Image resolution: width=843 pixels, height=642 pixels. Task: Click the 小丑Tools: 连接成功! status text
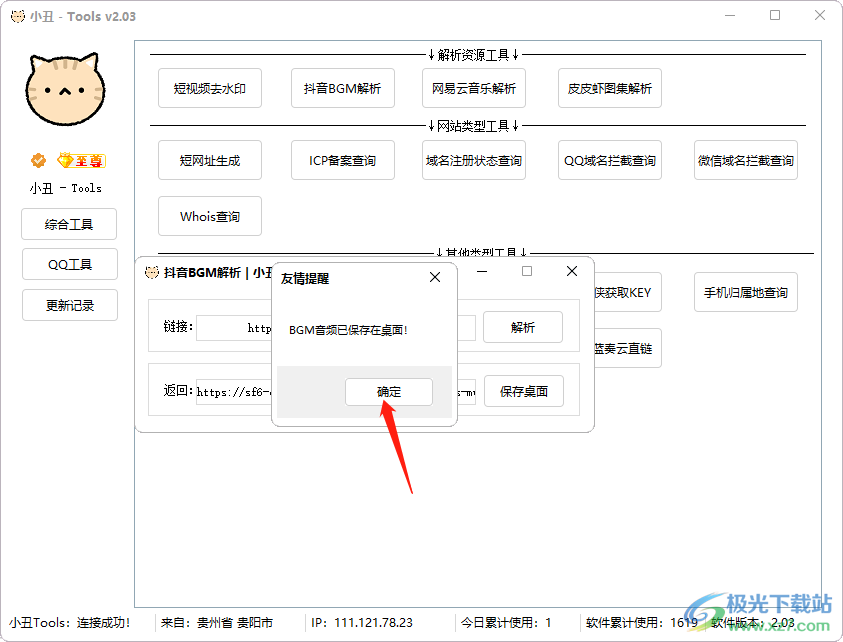click(70, 623)
